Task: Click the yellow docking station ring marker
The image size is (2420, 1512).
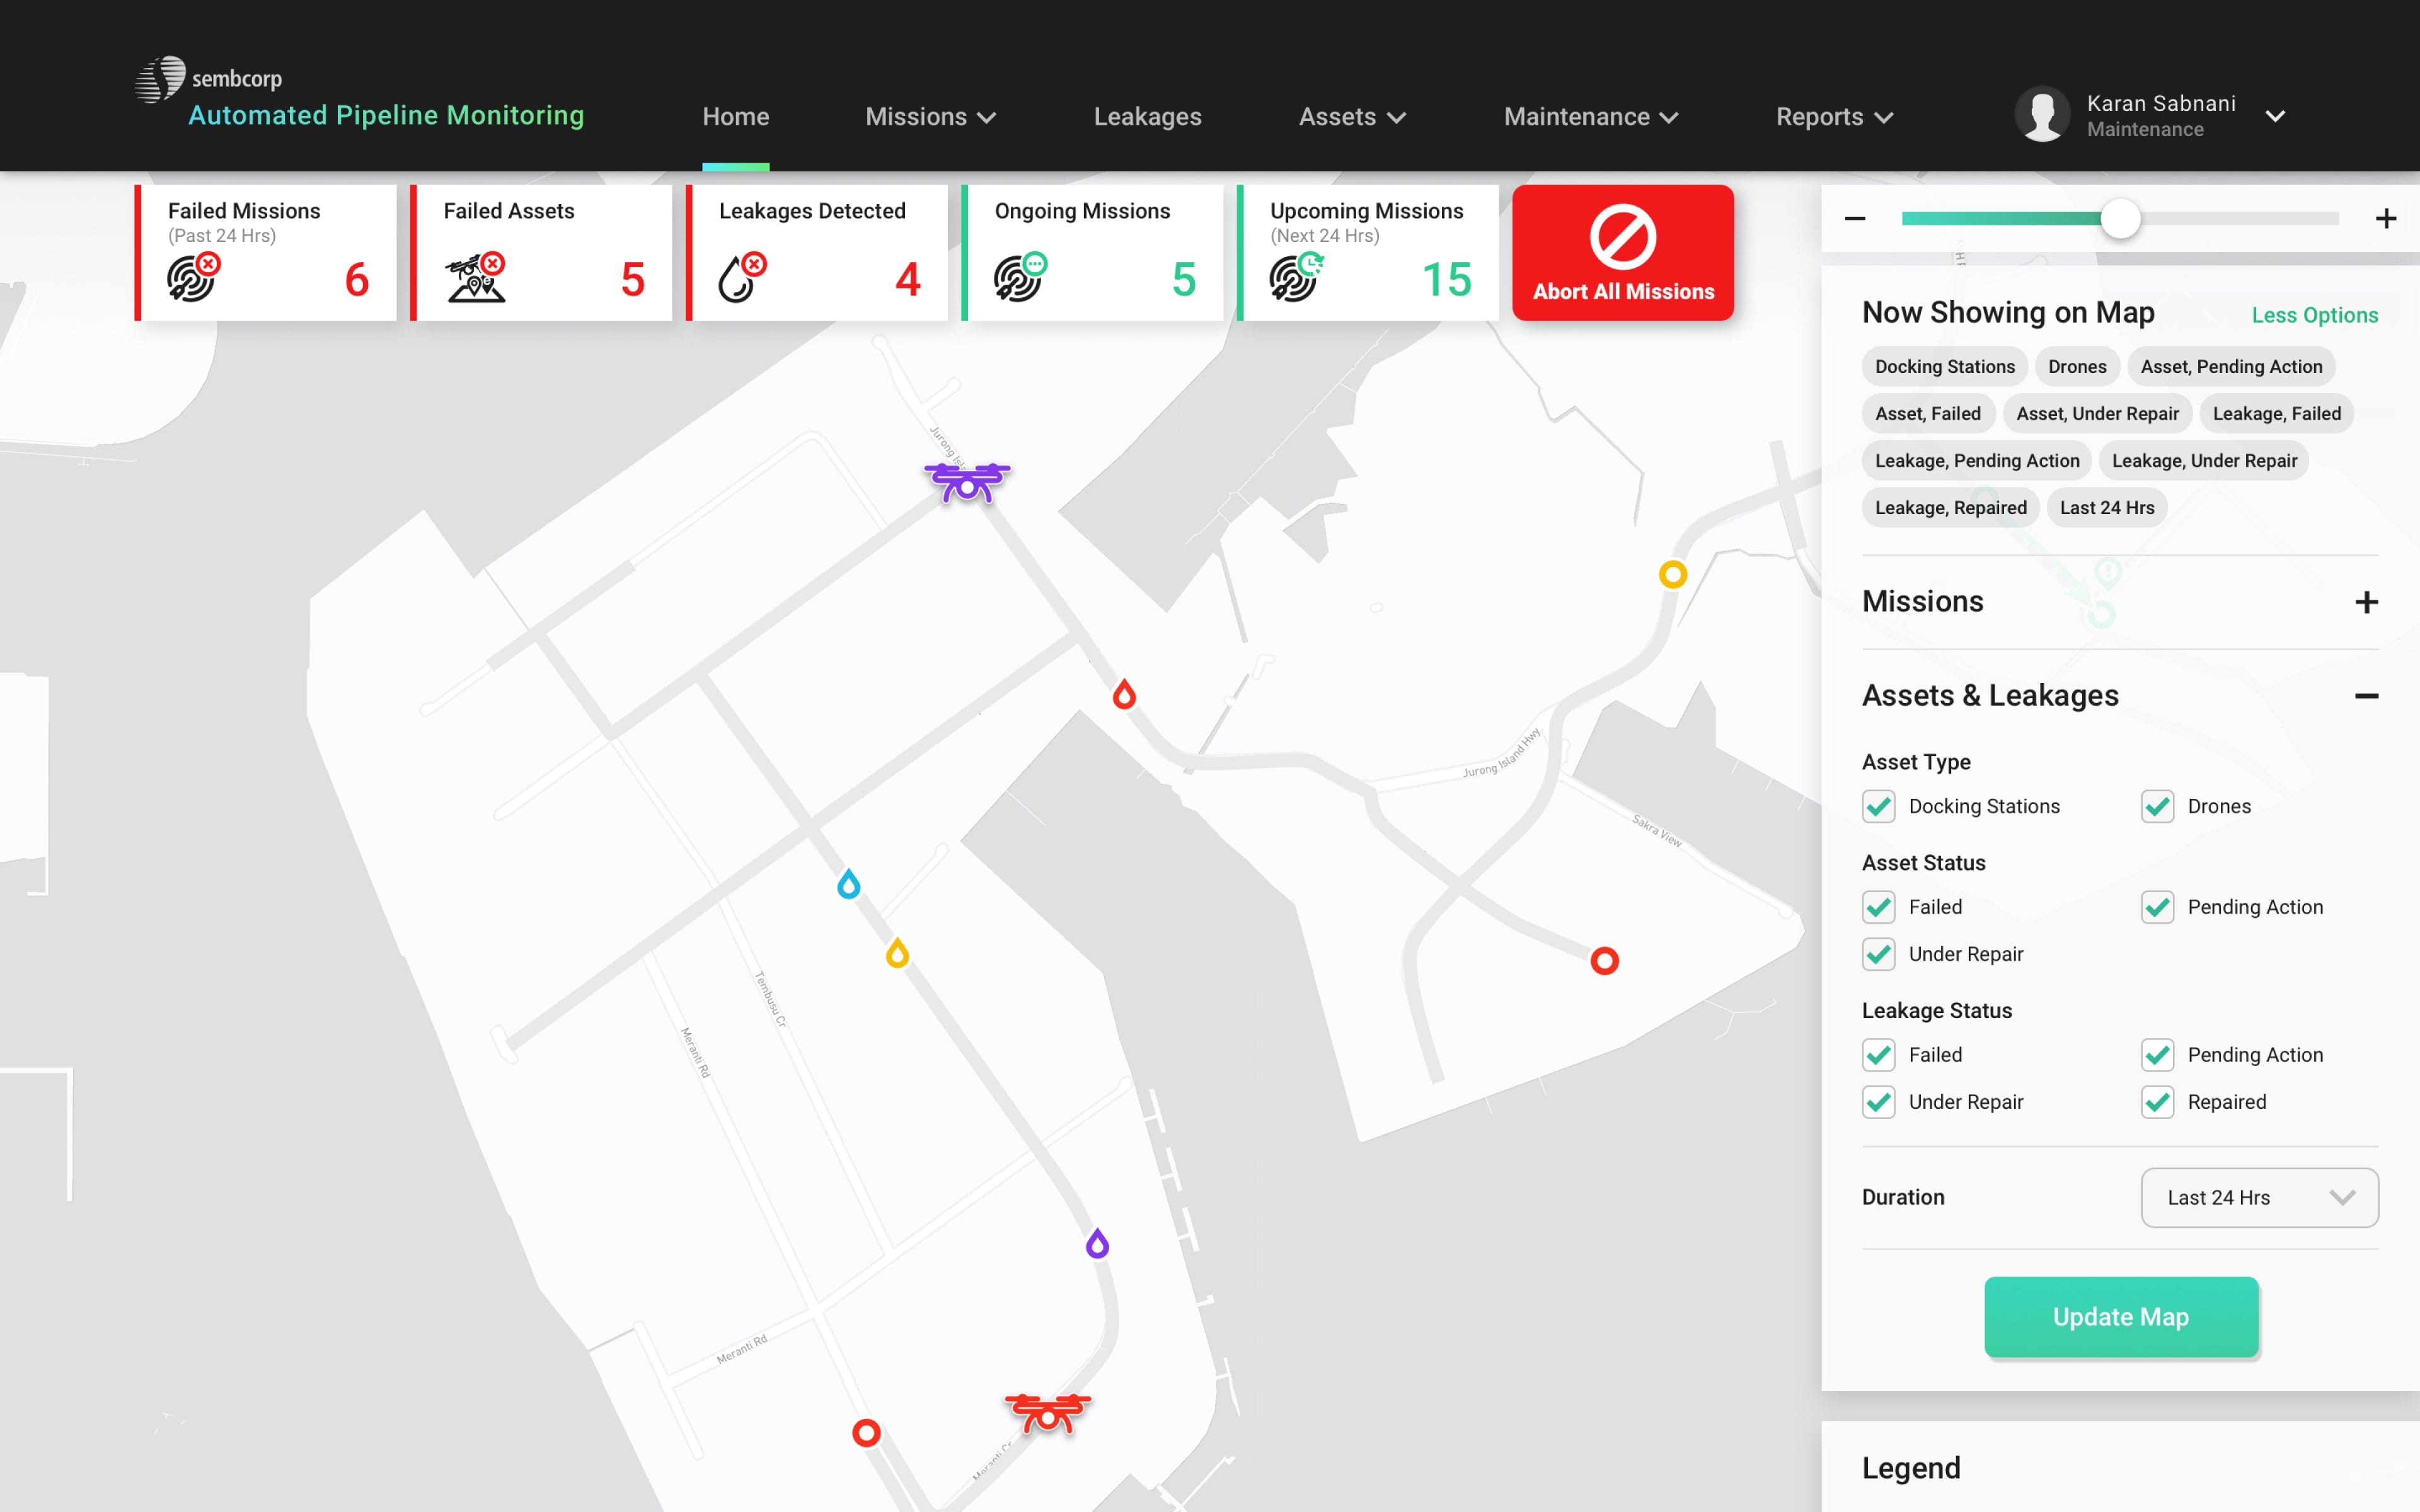Action: click(1672, 574)
